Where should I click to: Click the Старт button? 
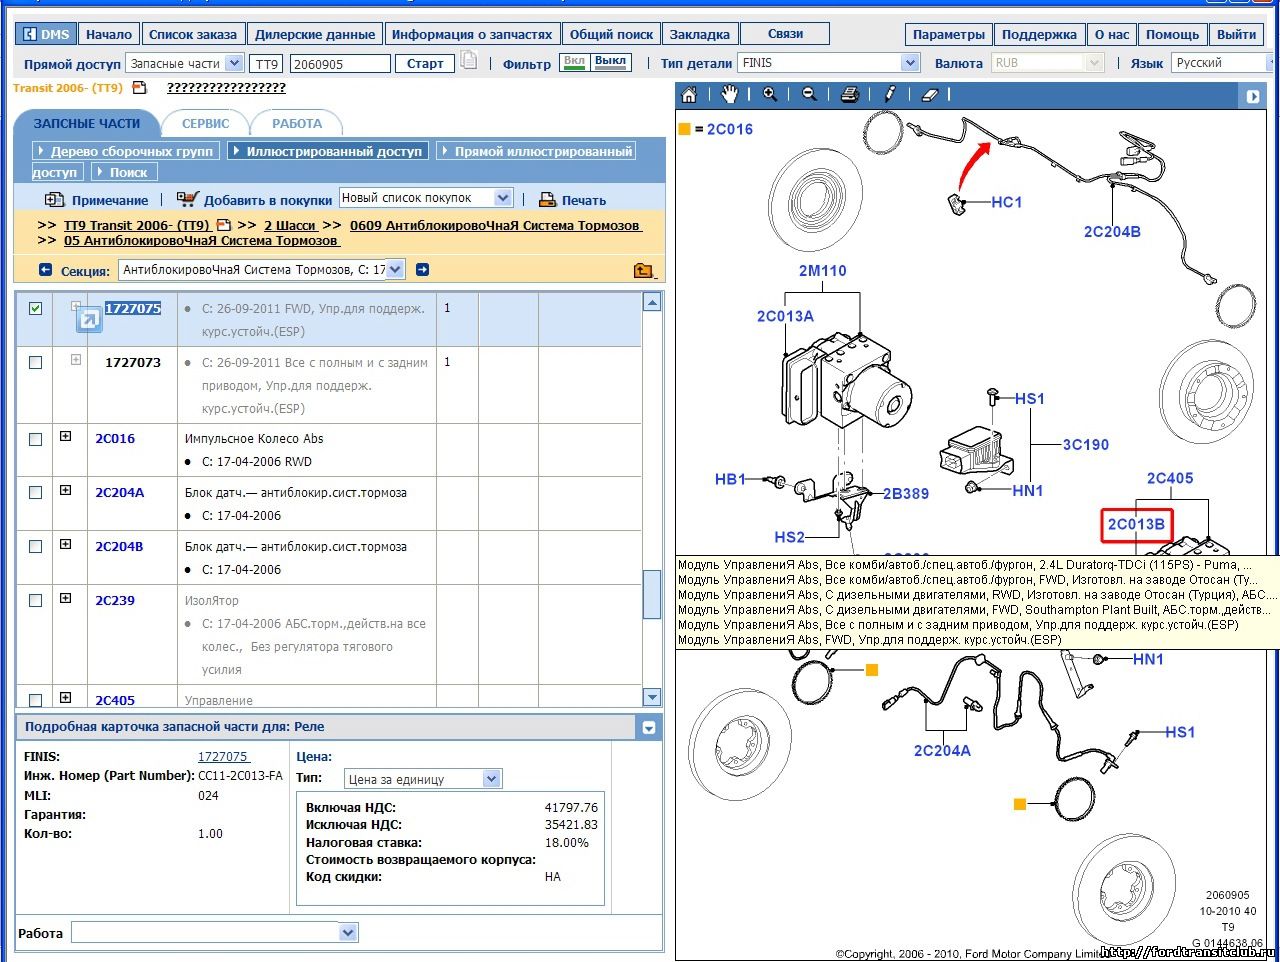(x=425, y=63)
